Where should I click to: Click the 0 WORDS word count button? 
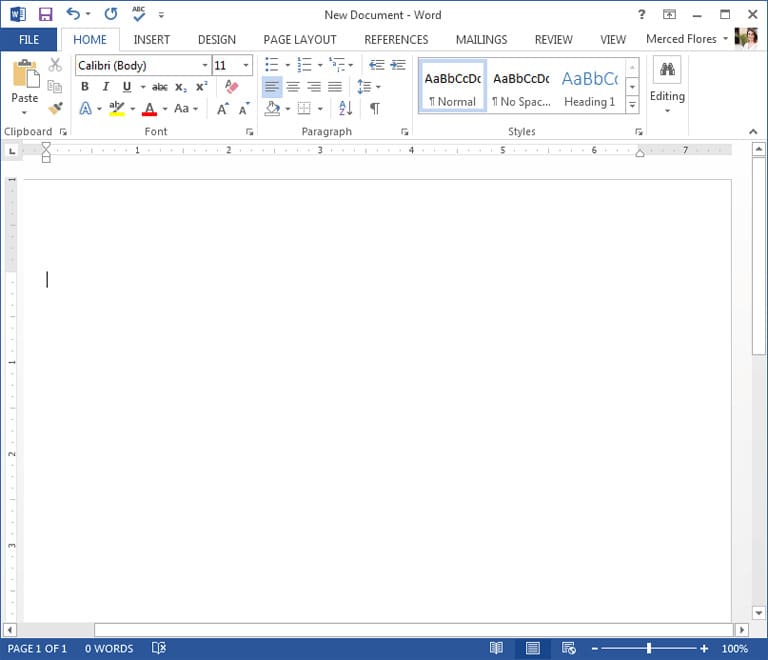pyautogui.click(x=109, y=648)
